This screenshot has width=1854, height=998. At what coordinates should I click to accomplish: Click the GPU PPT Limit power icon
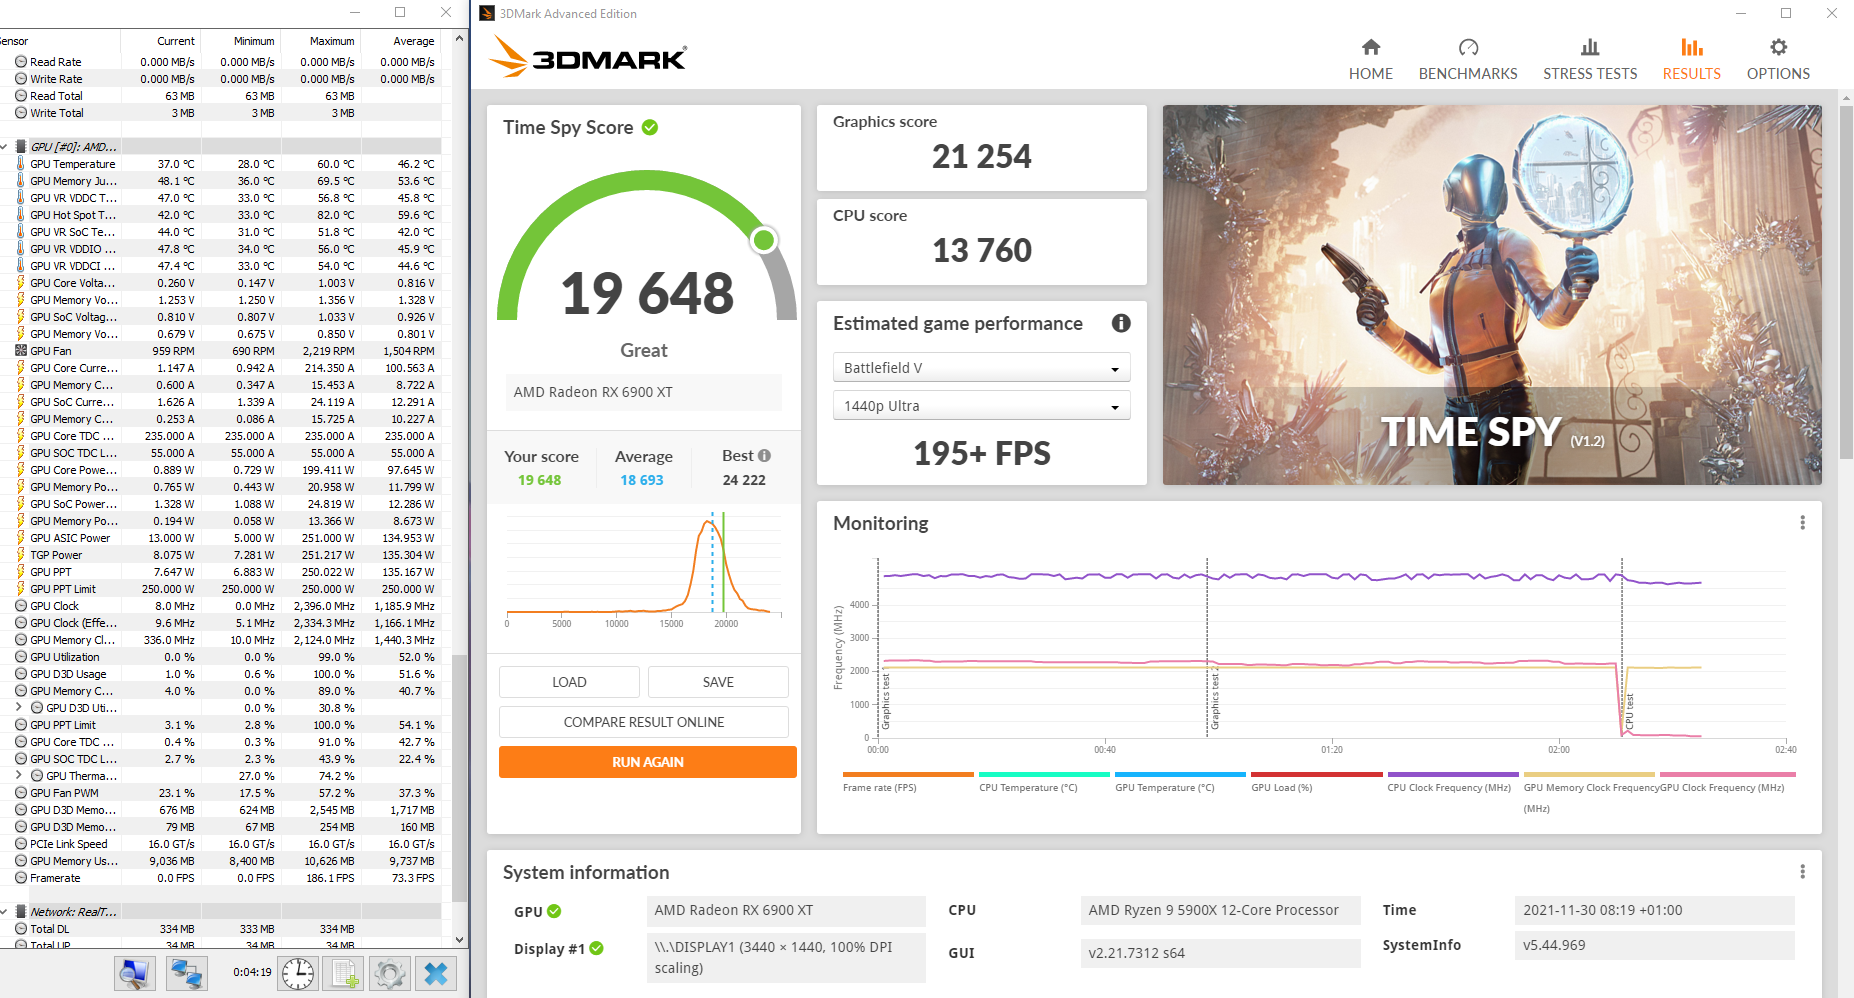tap(21, 589)
